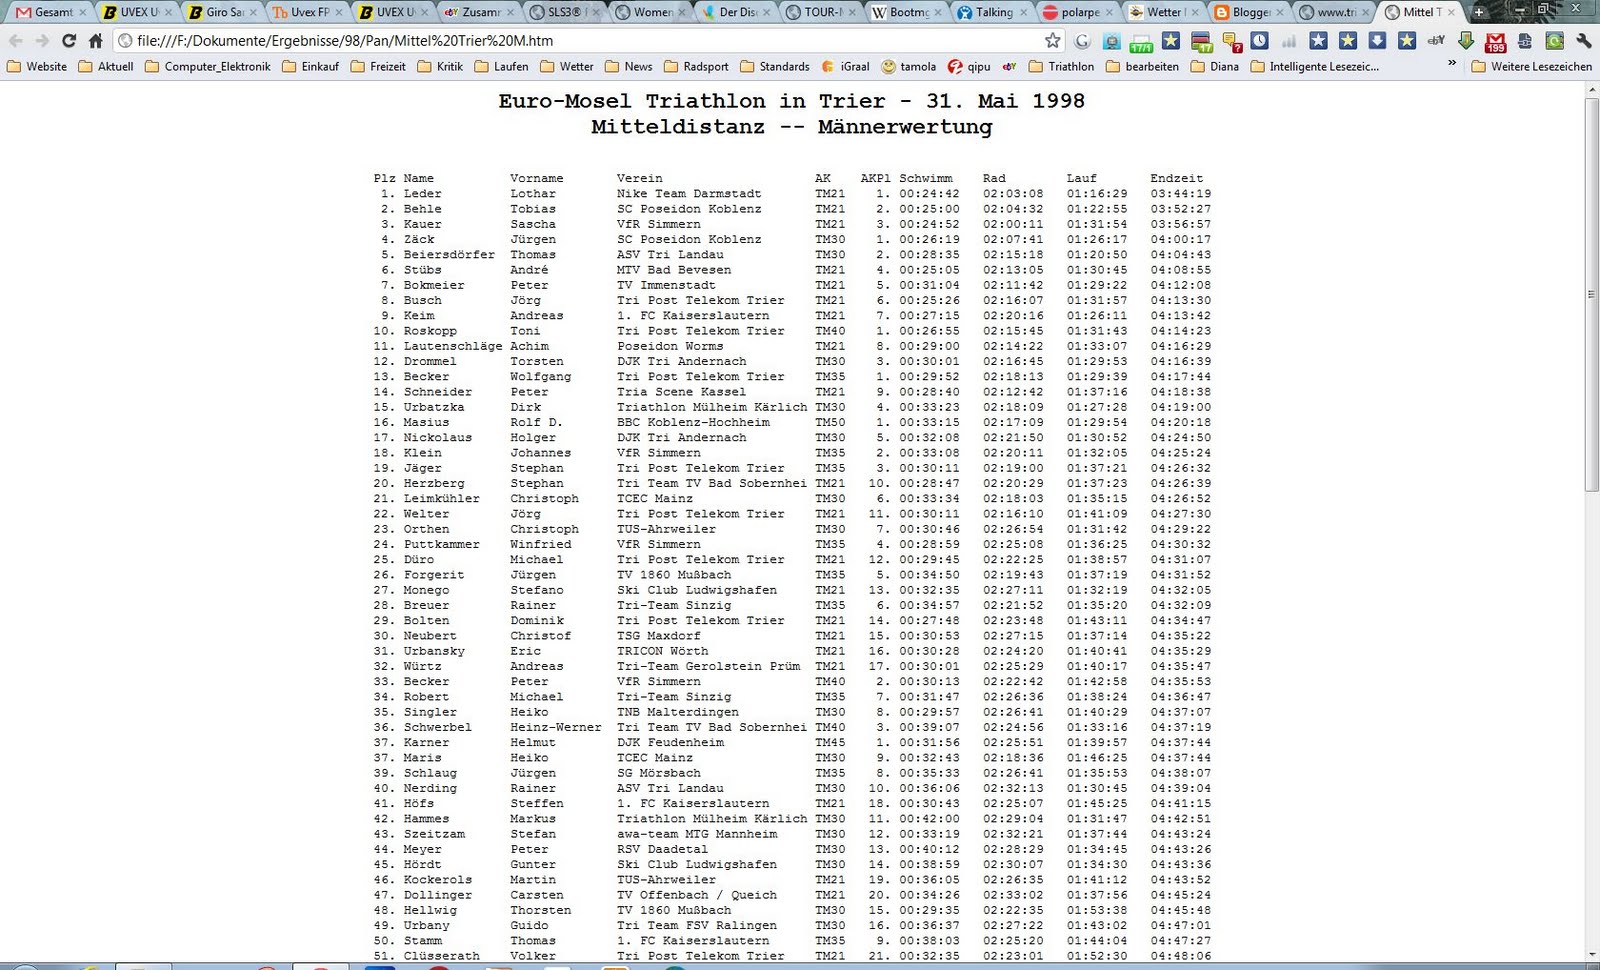Screen dimensions: 1600x970
Task: Click the blue download arrow extension
Action: (x=1377, y=41)
